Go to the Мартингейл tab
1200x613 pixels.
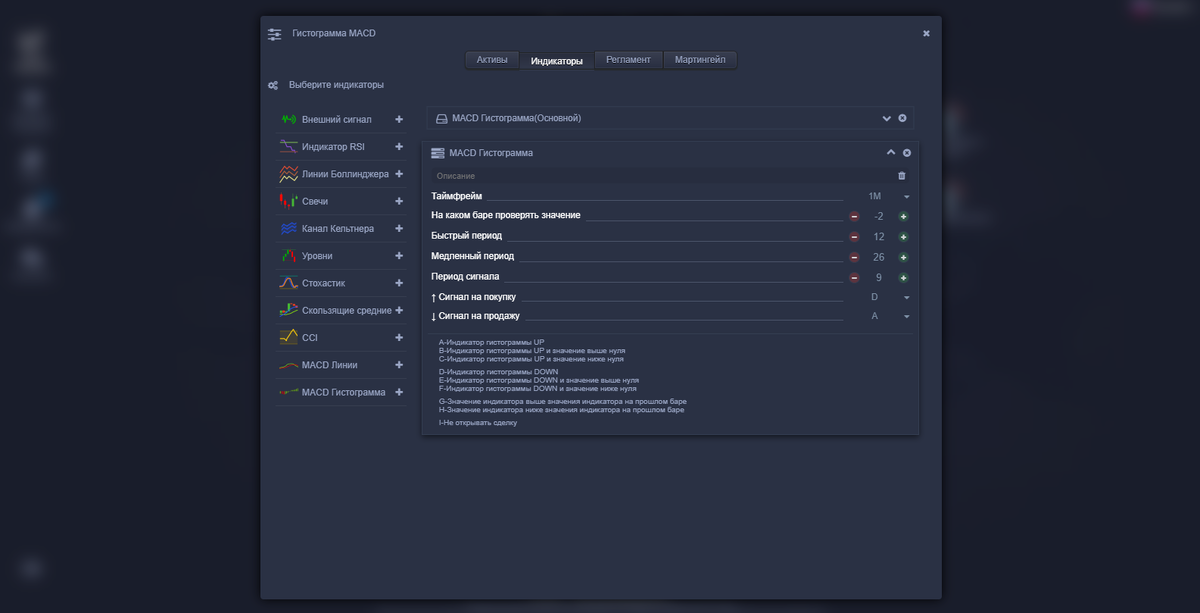tap(700, 60)
